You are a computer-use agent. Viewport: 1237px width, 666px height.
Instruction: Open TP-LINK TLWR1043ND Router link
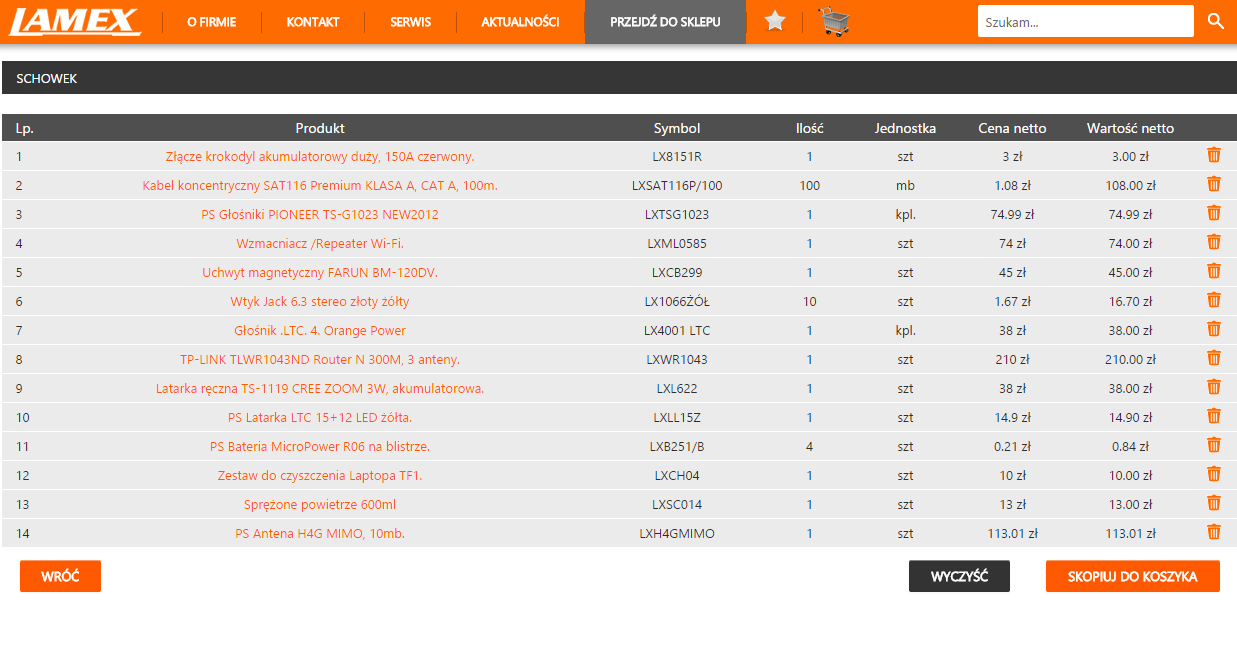[320, 360]
